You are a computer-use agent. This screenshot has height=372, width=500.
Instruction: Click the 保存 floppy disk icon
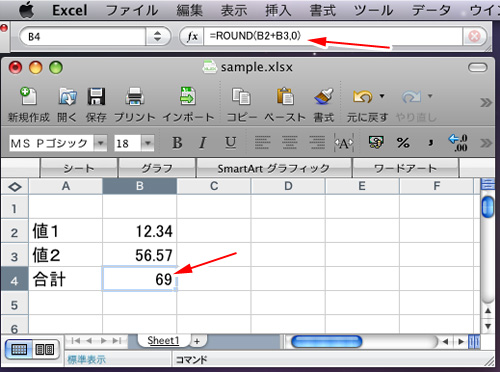(x=96, y=97)
